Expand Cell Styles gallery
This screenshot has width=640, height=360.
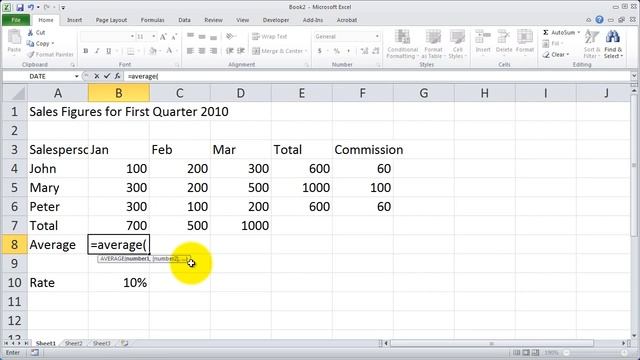[457, 44]
